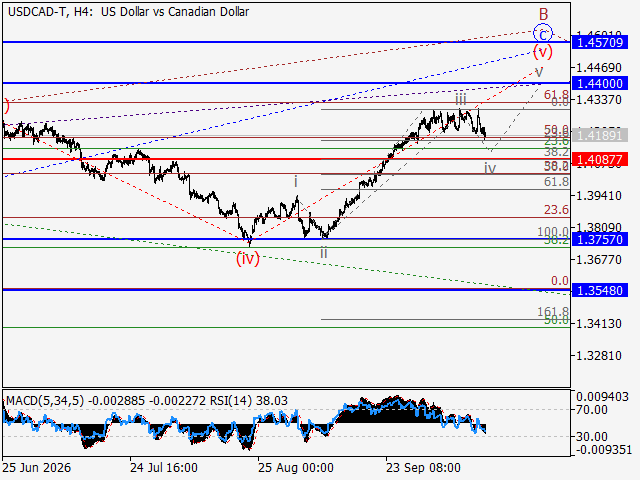Click the 24 Jul 16:00 date label

click(164, 468)
